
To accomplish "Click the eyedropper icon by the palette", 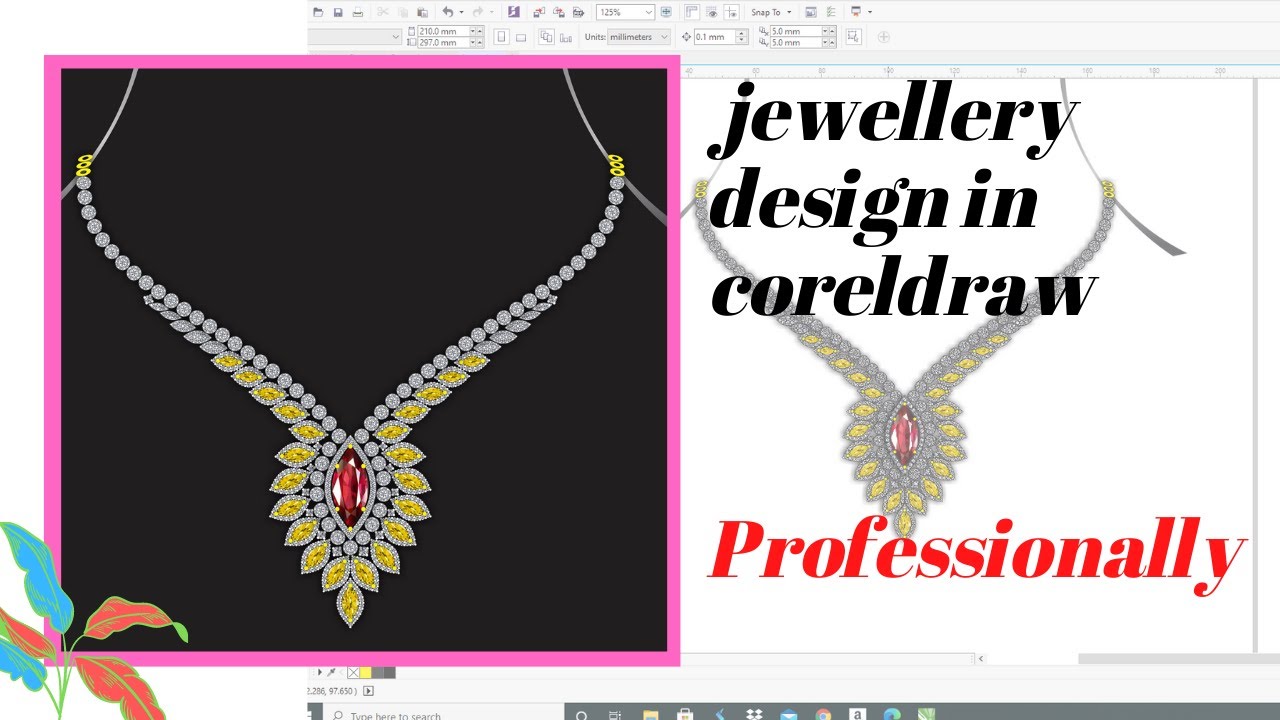I will tap(331, 672).
